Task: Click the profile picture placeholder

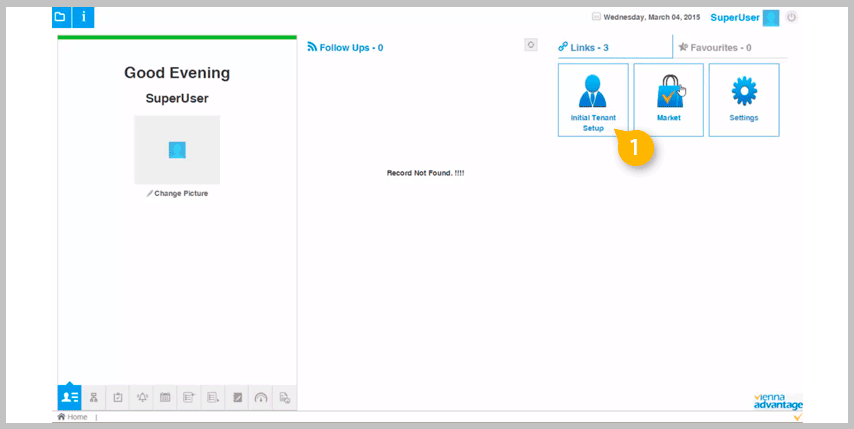Action: [177, 150]
